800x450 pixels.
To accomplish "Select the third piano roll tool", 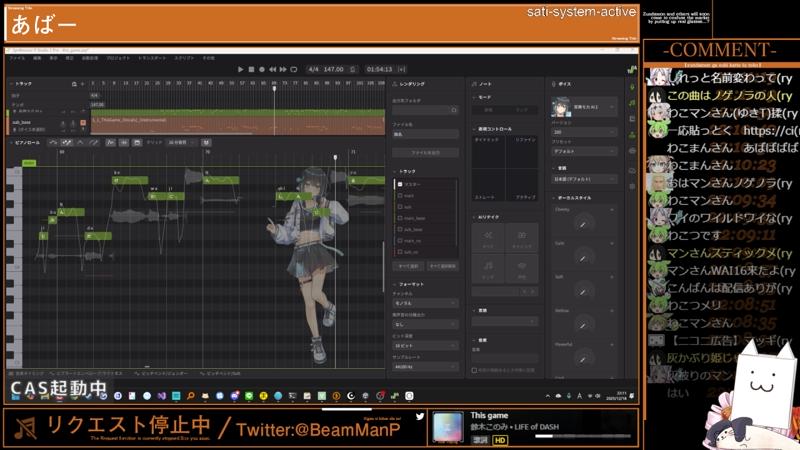I will (80, 143).
